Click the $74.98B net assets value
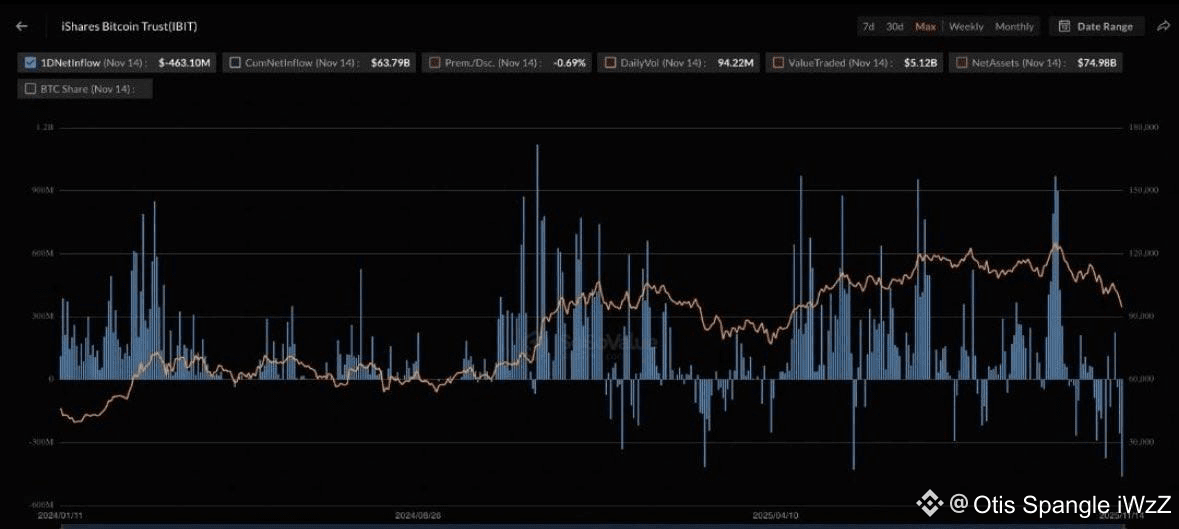 [1098, 63]
